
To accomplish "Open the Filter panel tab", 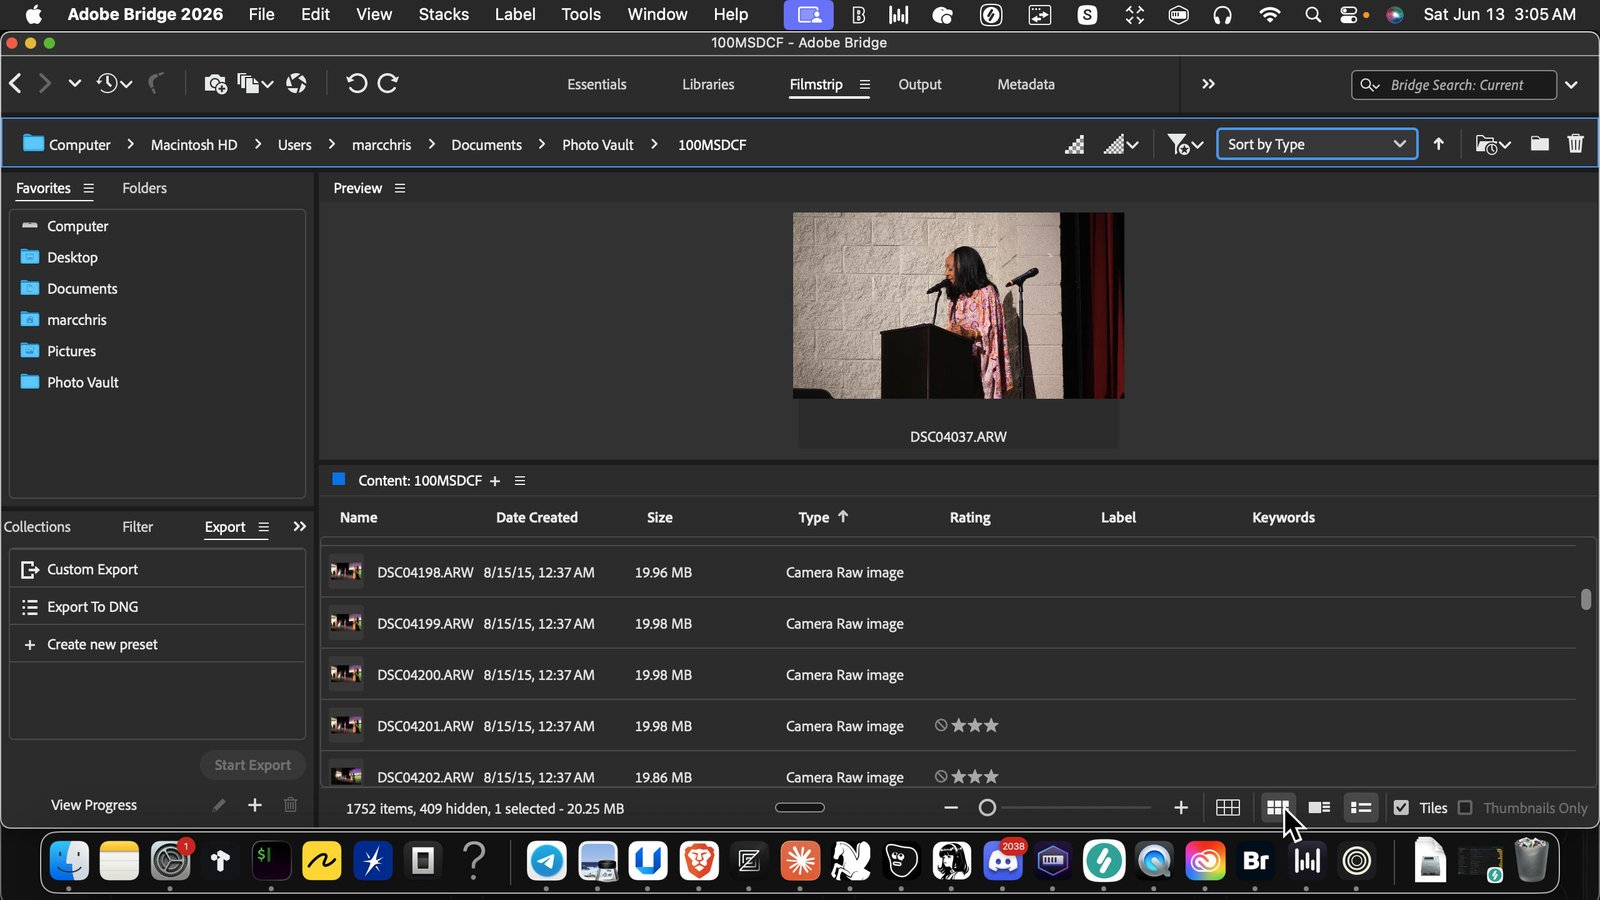I will click(138, 527).
